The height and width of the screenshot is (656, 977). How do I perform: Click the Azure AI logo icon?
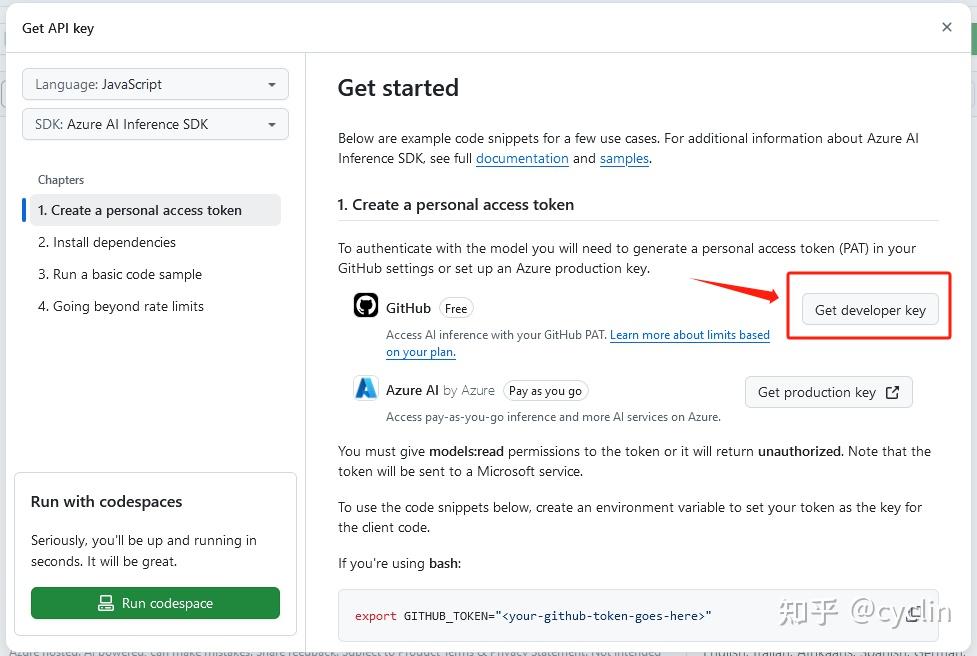(x=366, y=388)
